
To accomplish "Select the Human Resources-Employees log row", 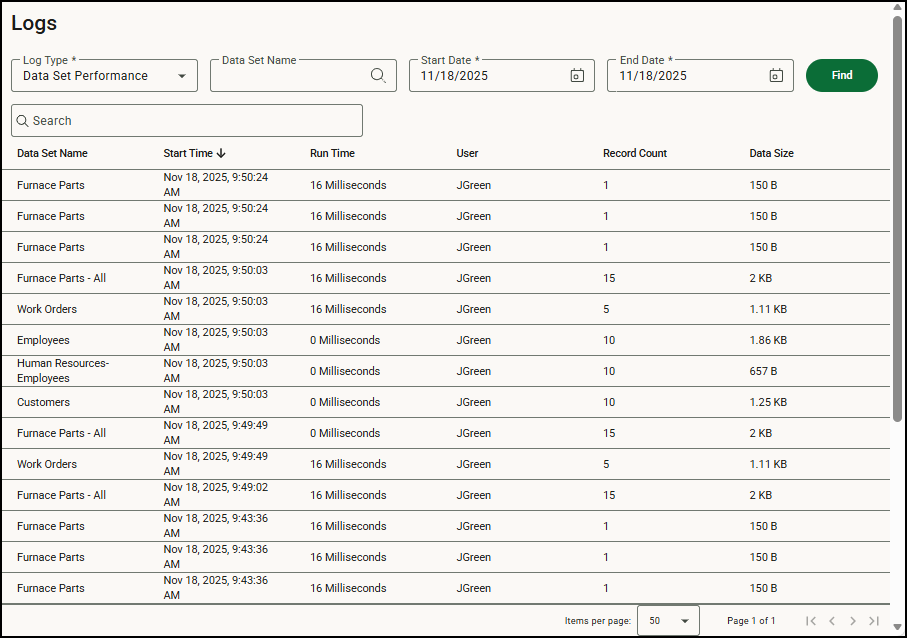I will (x=63, y=371).
